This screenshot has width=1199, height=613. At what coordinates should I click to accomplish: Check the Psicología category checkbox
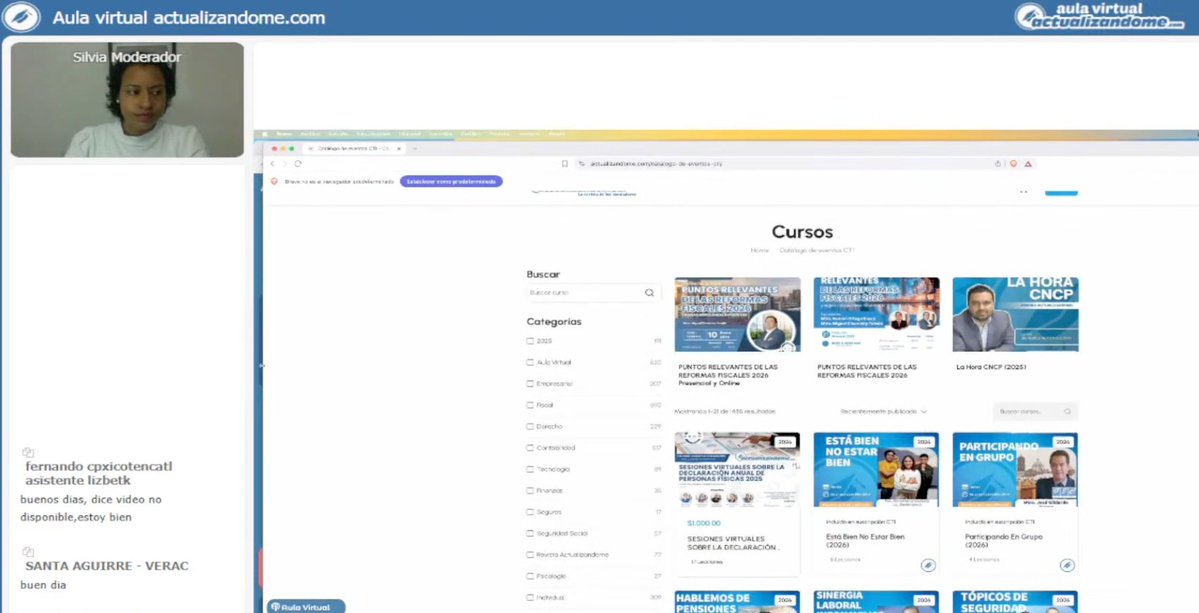(x=531, y=576)
